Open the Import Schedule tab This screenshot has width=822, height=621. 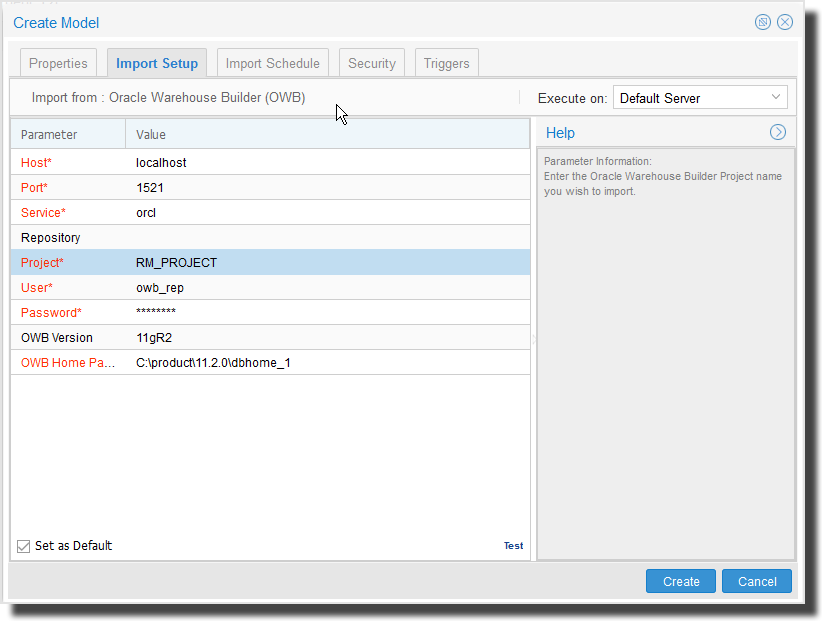point(273,63)
